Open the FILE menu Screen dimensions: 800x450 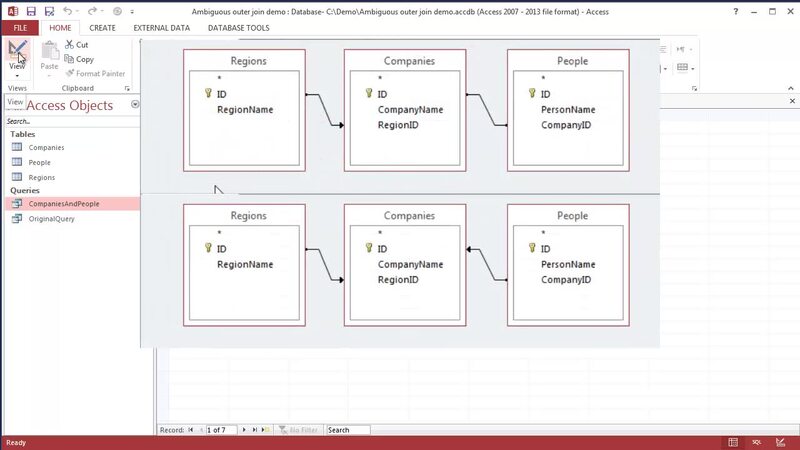[x=20, y=28]
